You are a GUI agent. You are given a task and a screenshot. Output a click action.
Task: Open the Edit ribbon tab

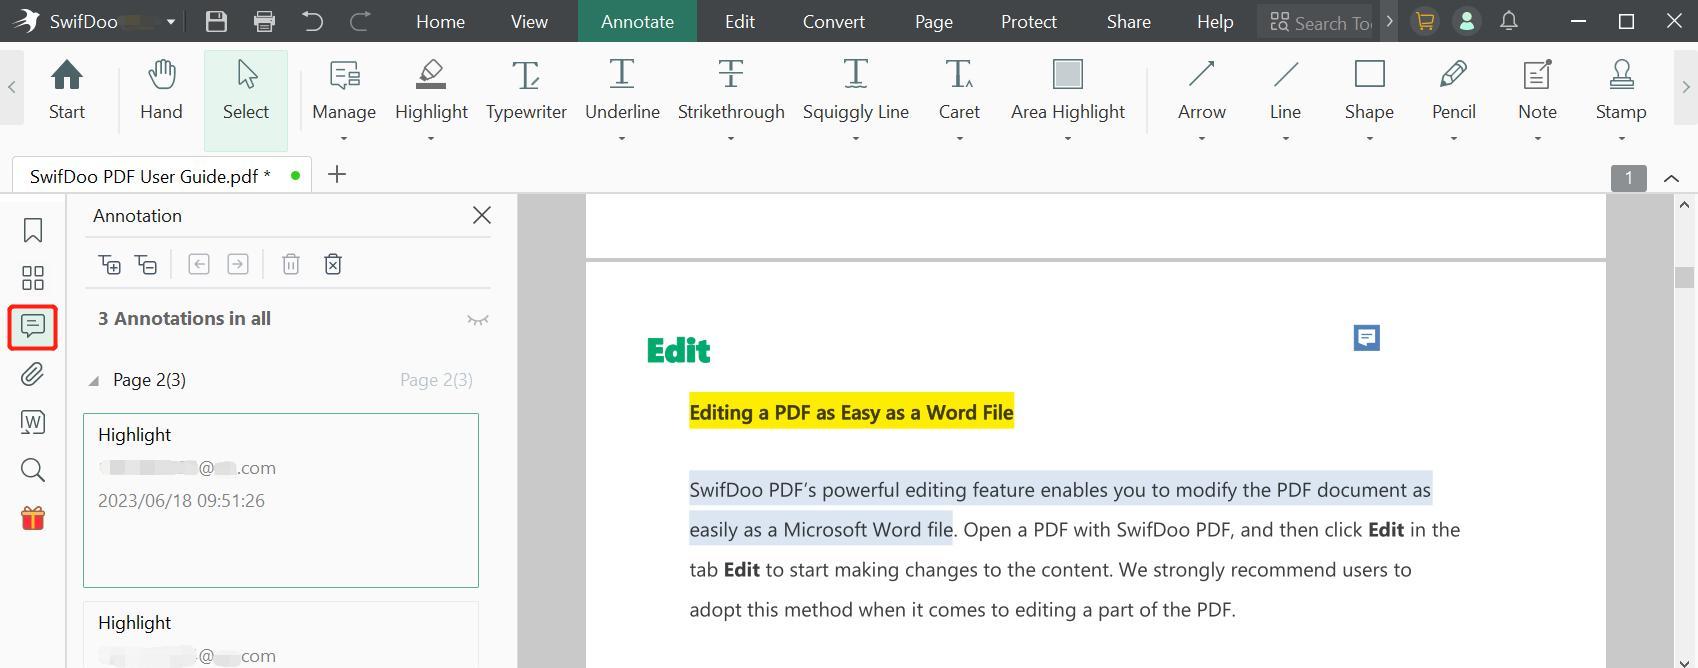[x=740, y=21]
